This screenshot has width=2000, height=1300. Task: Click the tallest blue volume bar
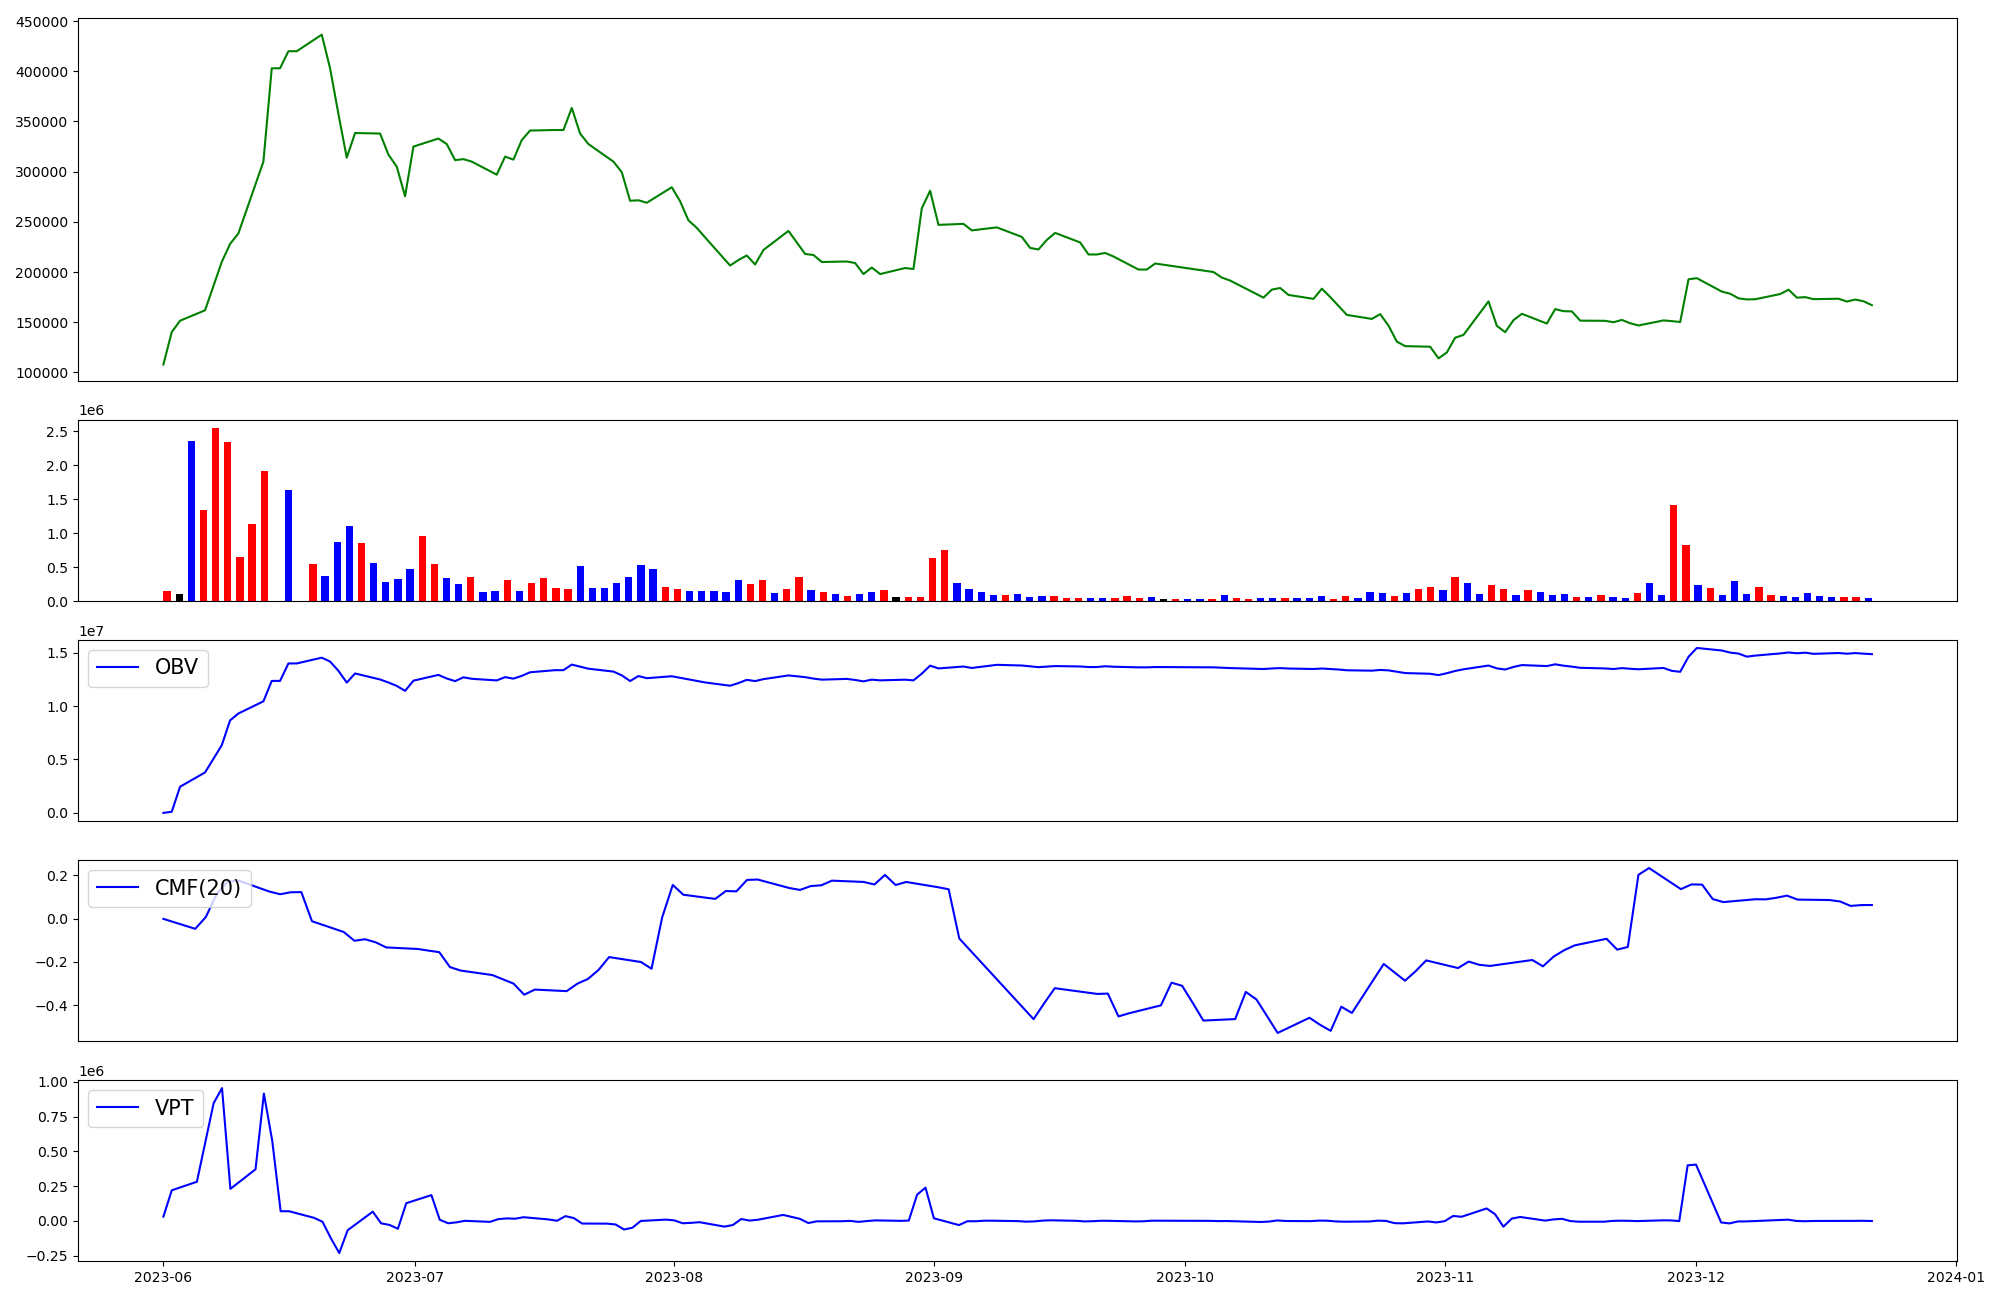point(191,521)
